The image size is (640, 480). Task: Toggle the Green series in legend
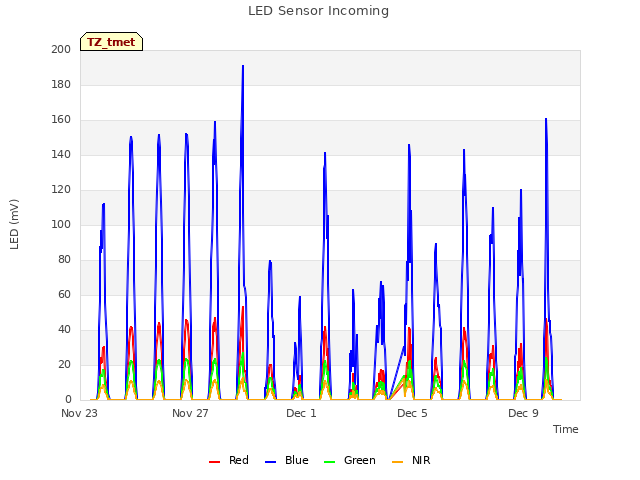click(x=349, y=460)
